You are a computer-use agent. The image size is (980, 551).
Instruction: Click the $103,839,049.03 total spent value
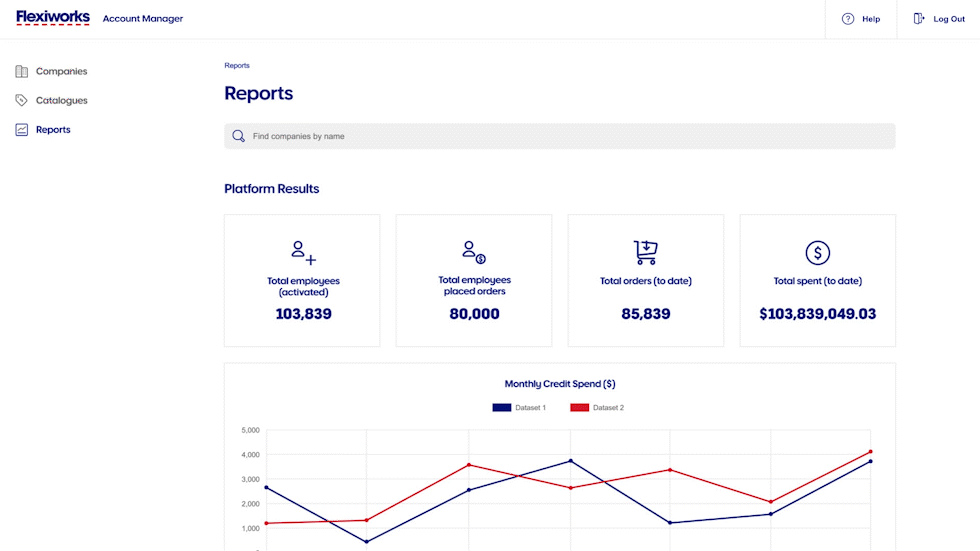click(818, 314)
